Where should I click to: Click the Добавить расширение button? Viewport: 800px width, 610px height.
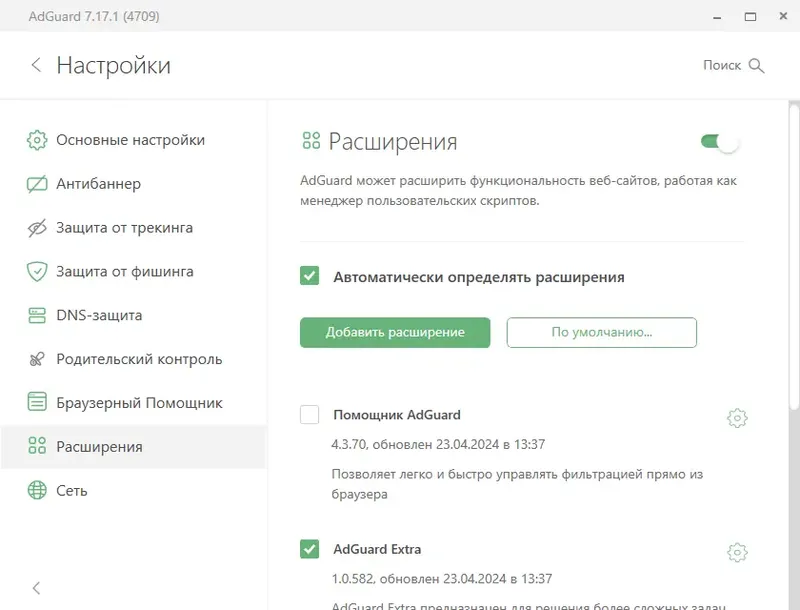pos(394,332)
